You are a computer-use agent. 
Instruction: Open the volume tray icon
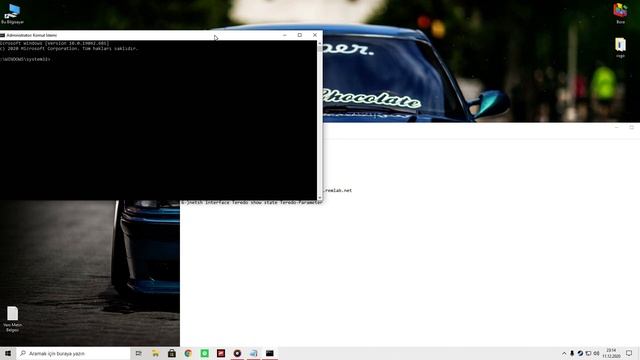tap(596, 353)
